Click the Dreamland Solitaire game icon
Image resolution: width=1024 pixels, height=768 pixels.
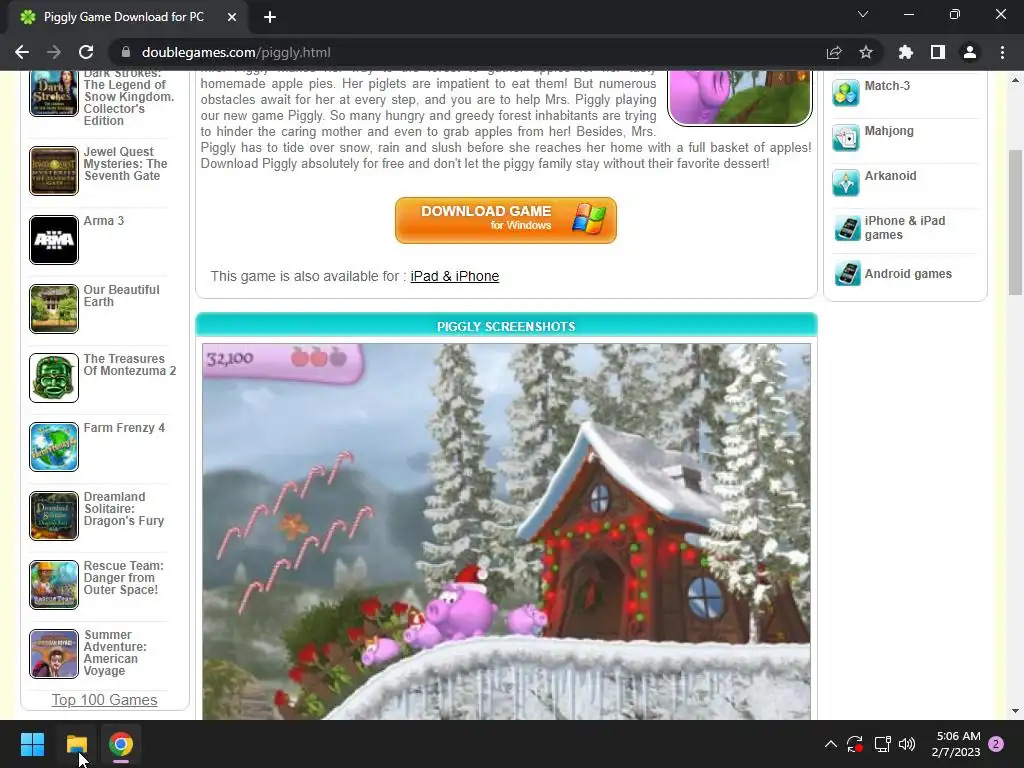click(54, 516)
